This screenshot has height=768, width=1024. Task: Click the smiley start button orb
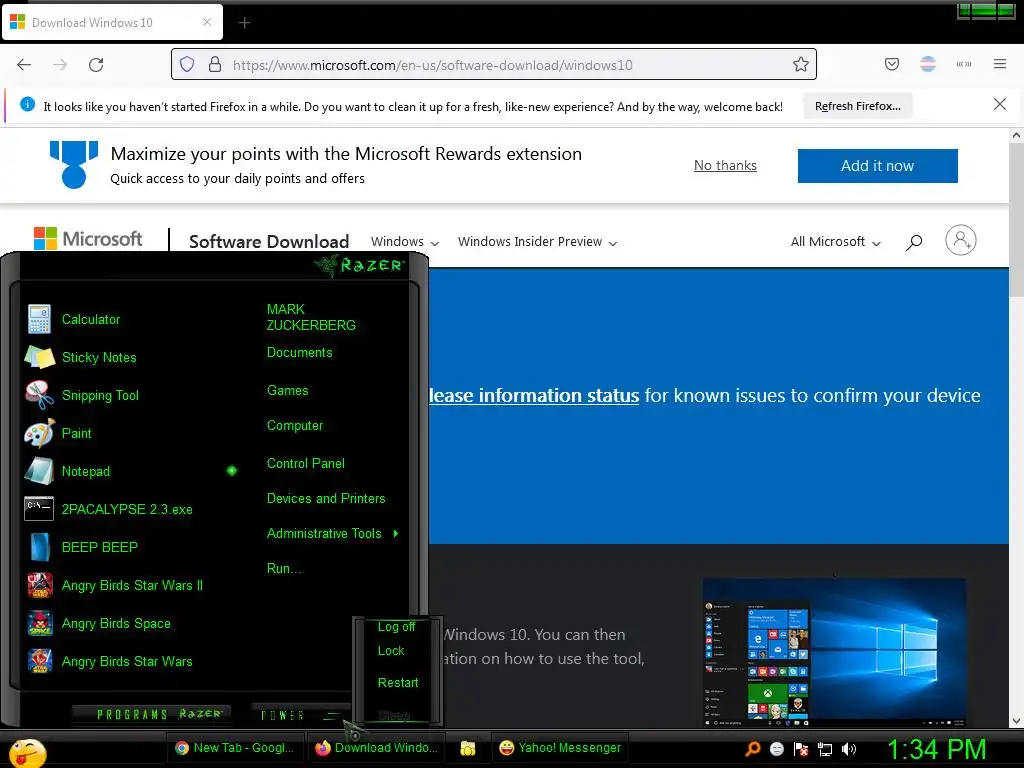click(27, 752)
